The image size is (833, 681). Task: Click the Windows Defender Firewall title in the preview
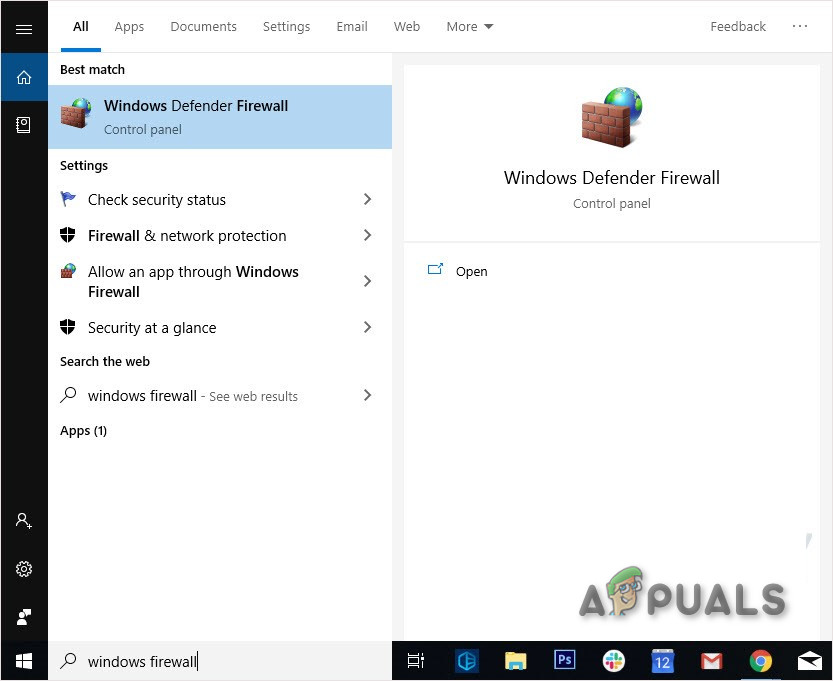coord(611,177)
